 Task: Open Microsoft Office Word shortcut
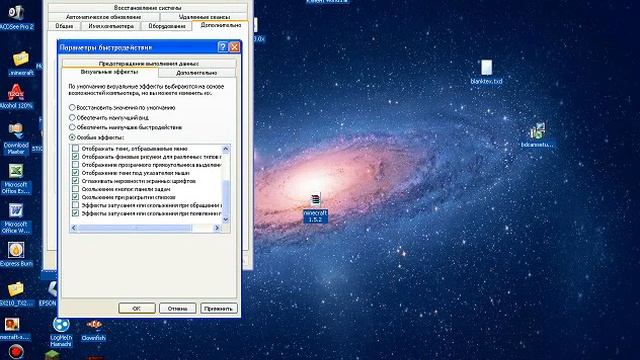coord(16,219)
